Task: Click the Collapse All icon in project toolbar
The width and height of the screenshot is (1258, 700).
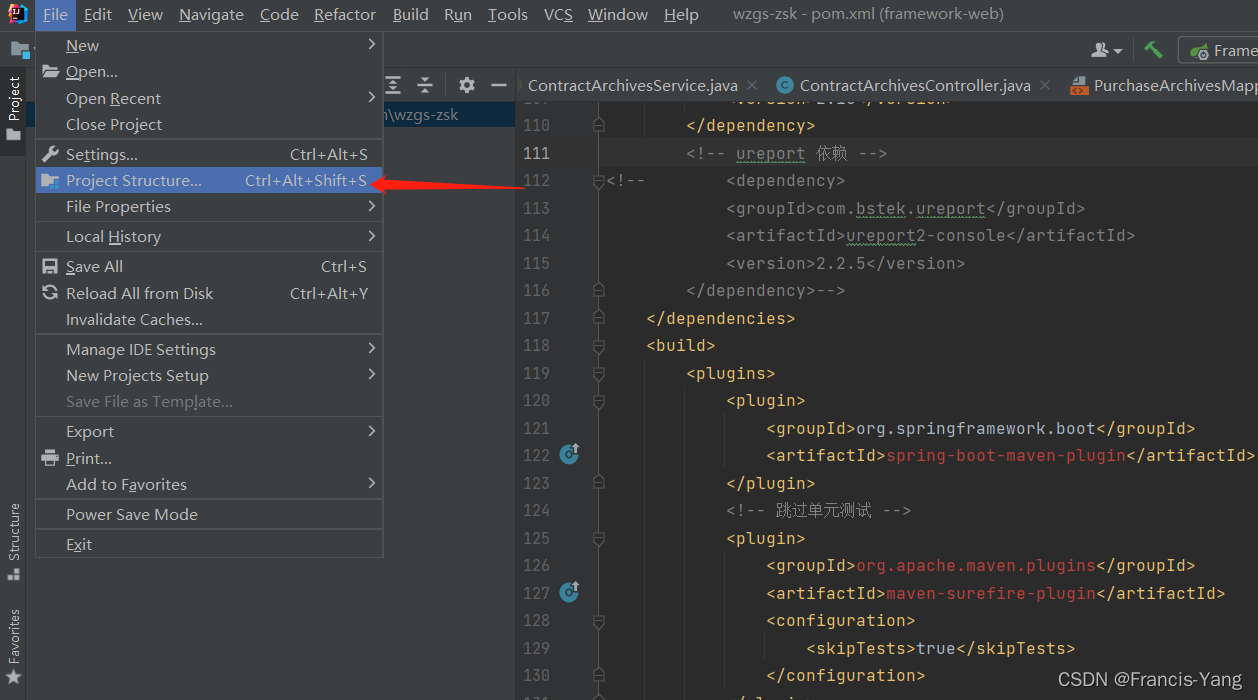Action: click(425, 85)
